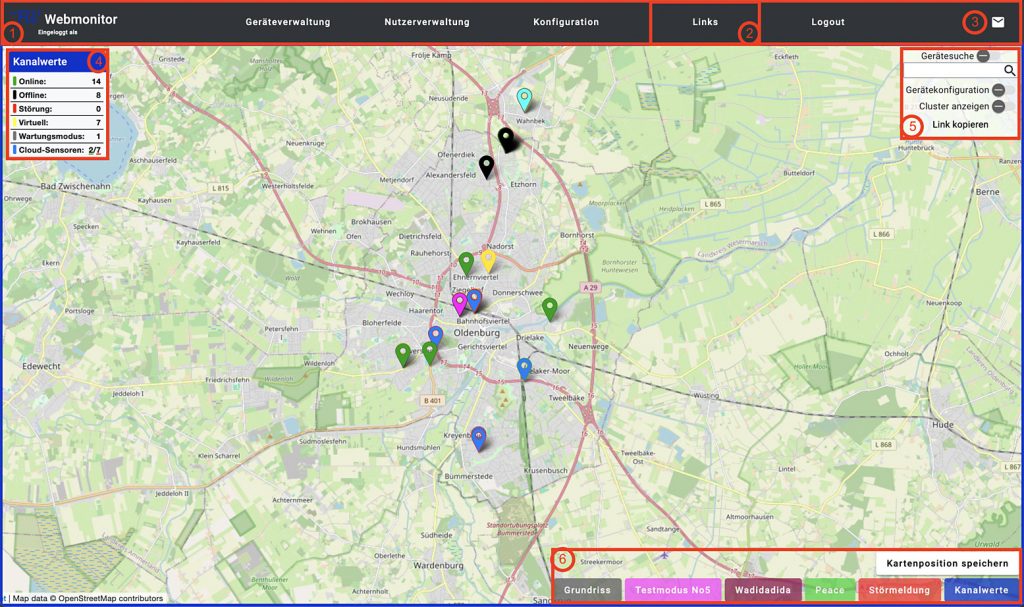Viewport: 1024px width, 607px height.
Task: Click the Link kopieren button
Action: (x=960, y=125)
